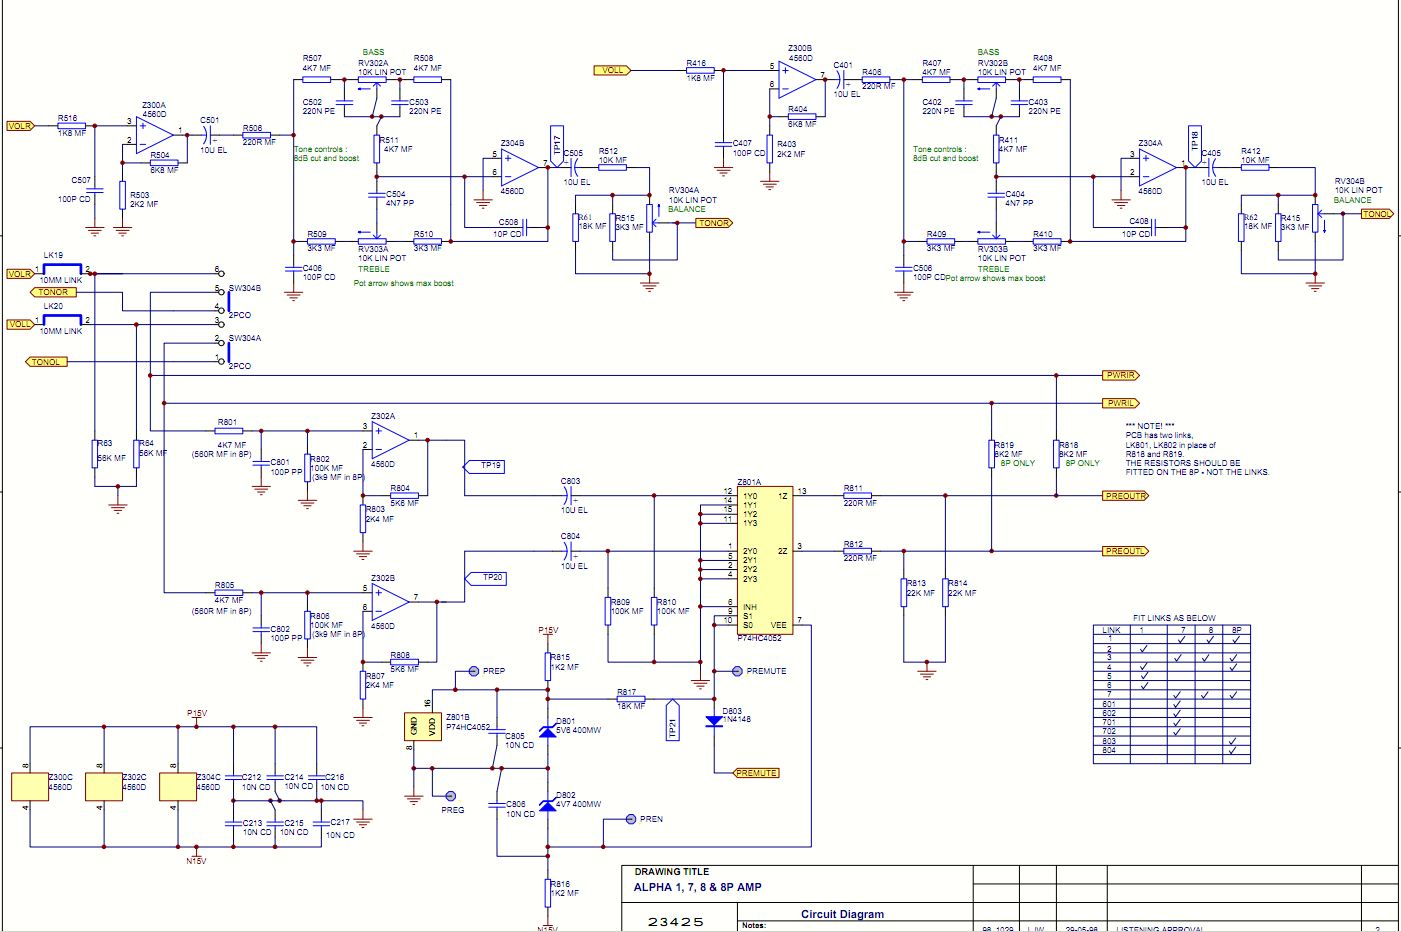Select the TP20 test point flag
Image resolution: width=1401 pixels, height=932 pixels.
(x=485, y=578)
